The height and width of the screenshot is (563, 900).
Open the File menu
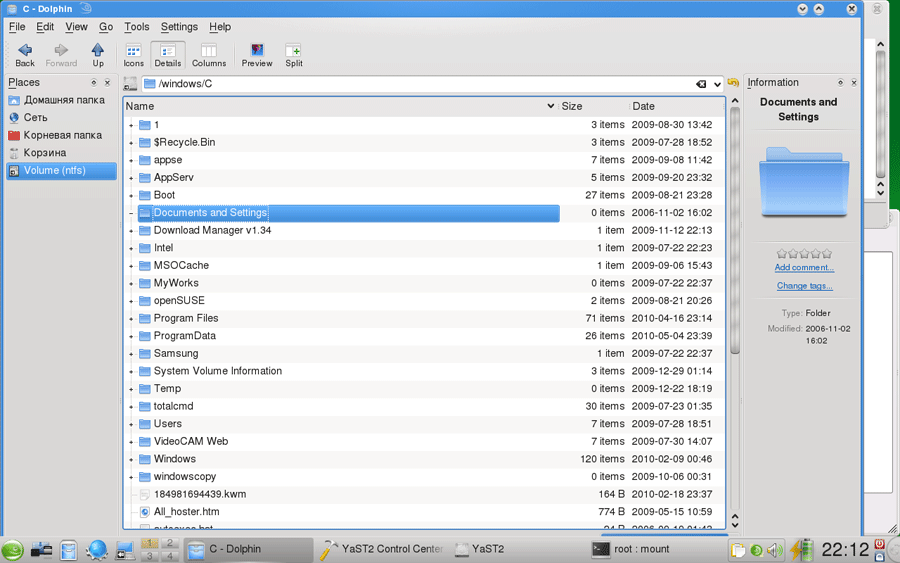pyautogui.click(x=17, y=26)
